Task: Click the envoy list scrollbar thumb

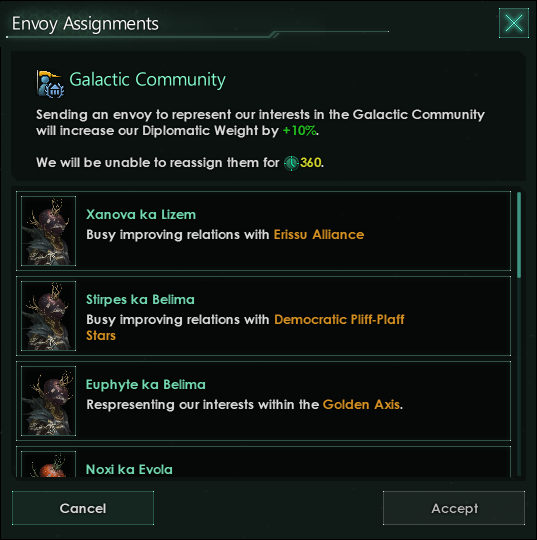Action: click(519, 235)
